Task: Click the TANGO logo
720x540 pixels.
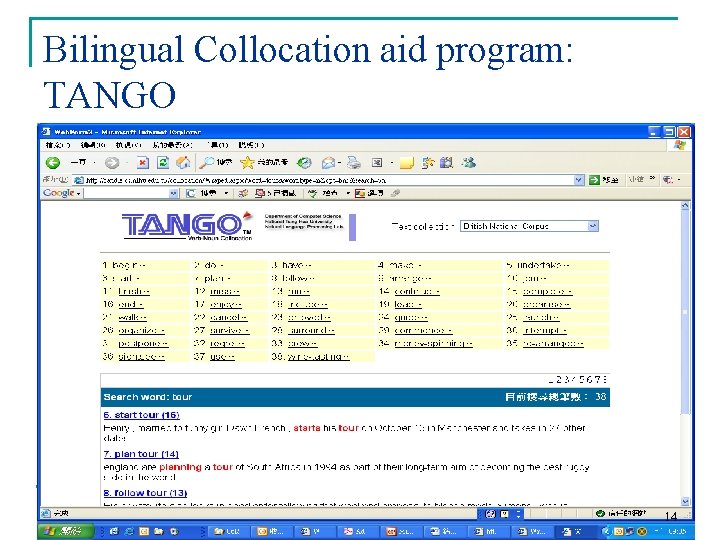Action: [x=187, y=226]
